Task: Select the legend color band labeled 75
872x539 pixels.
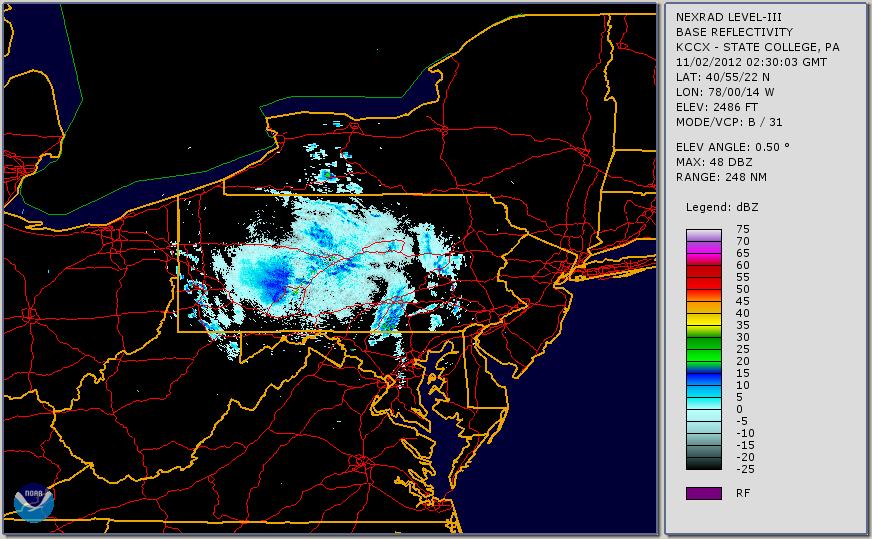Action: (703, 231)
